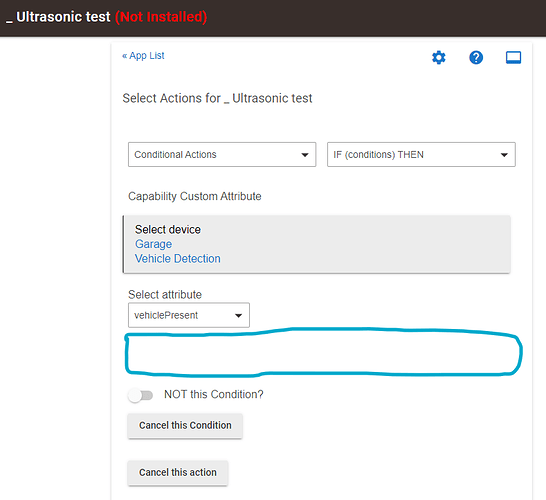This screenshot has height=500, width=546.
Task: Click Cancel this action button
Action: click(x=178, y=472)
